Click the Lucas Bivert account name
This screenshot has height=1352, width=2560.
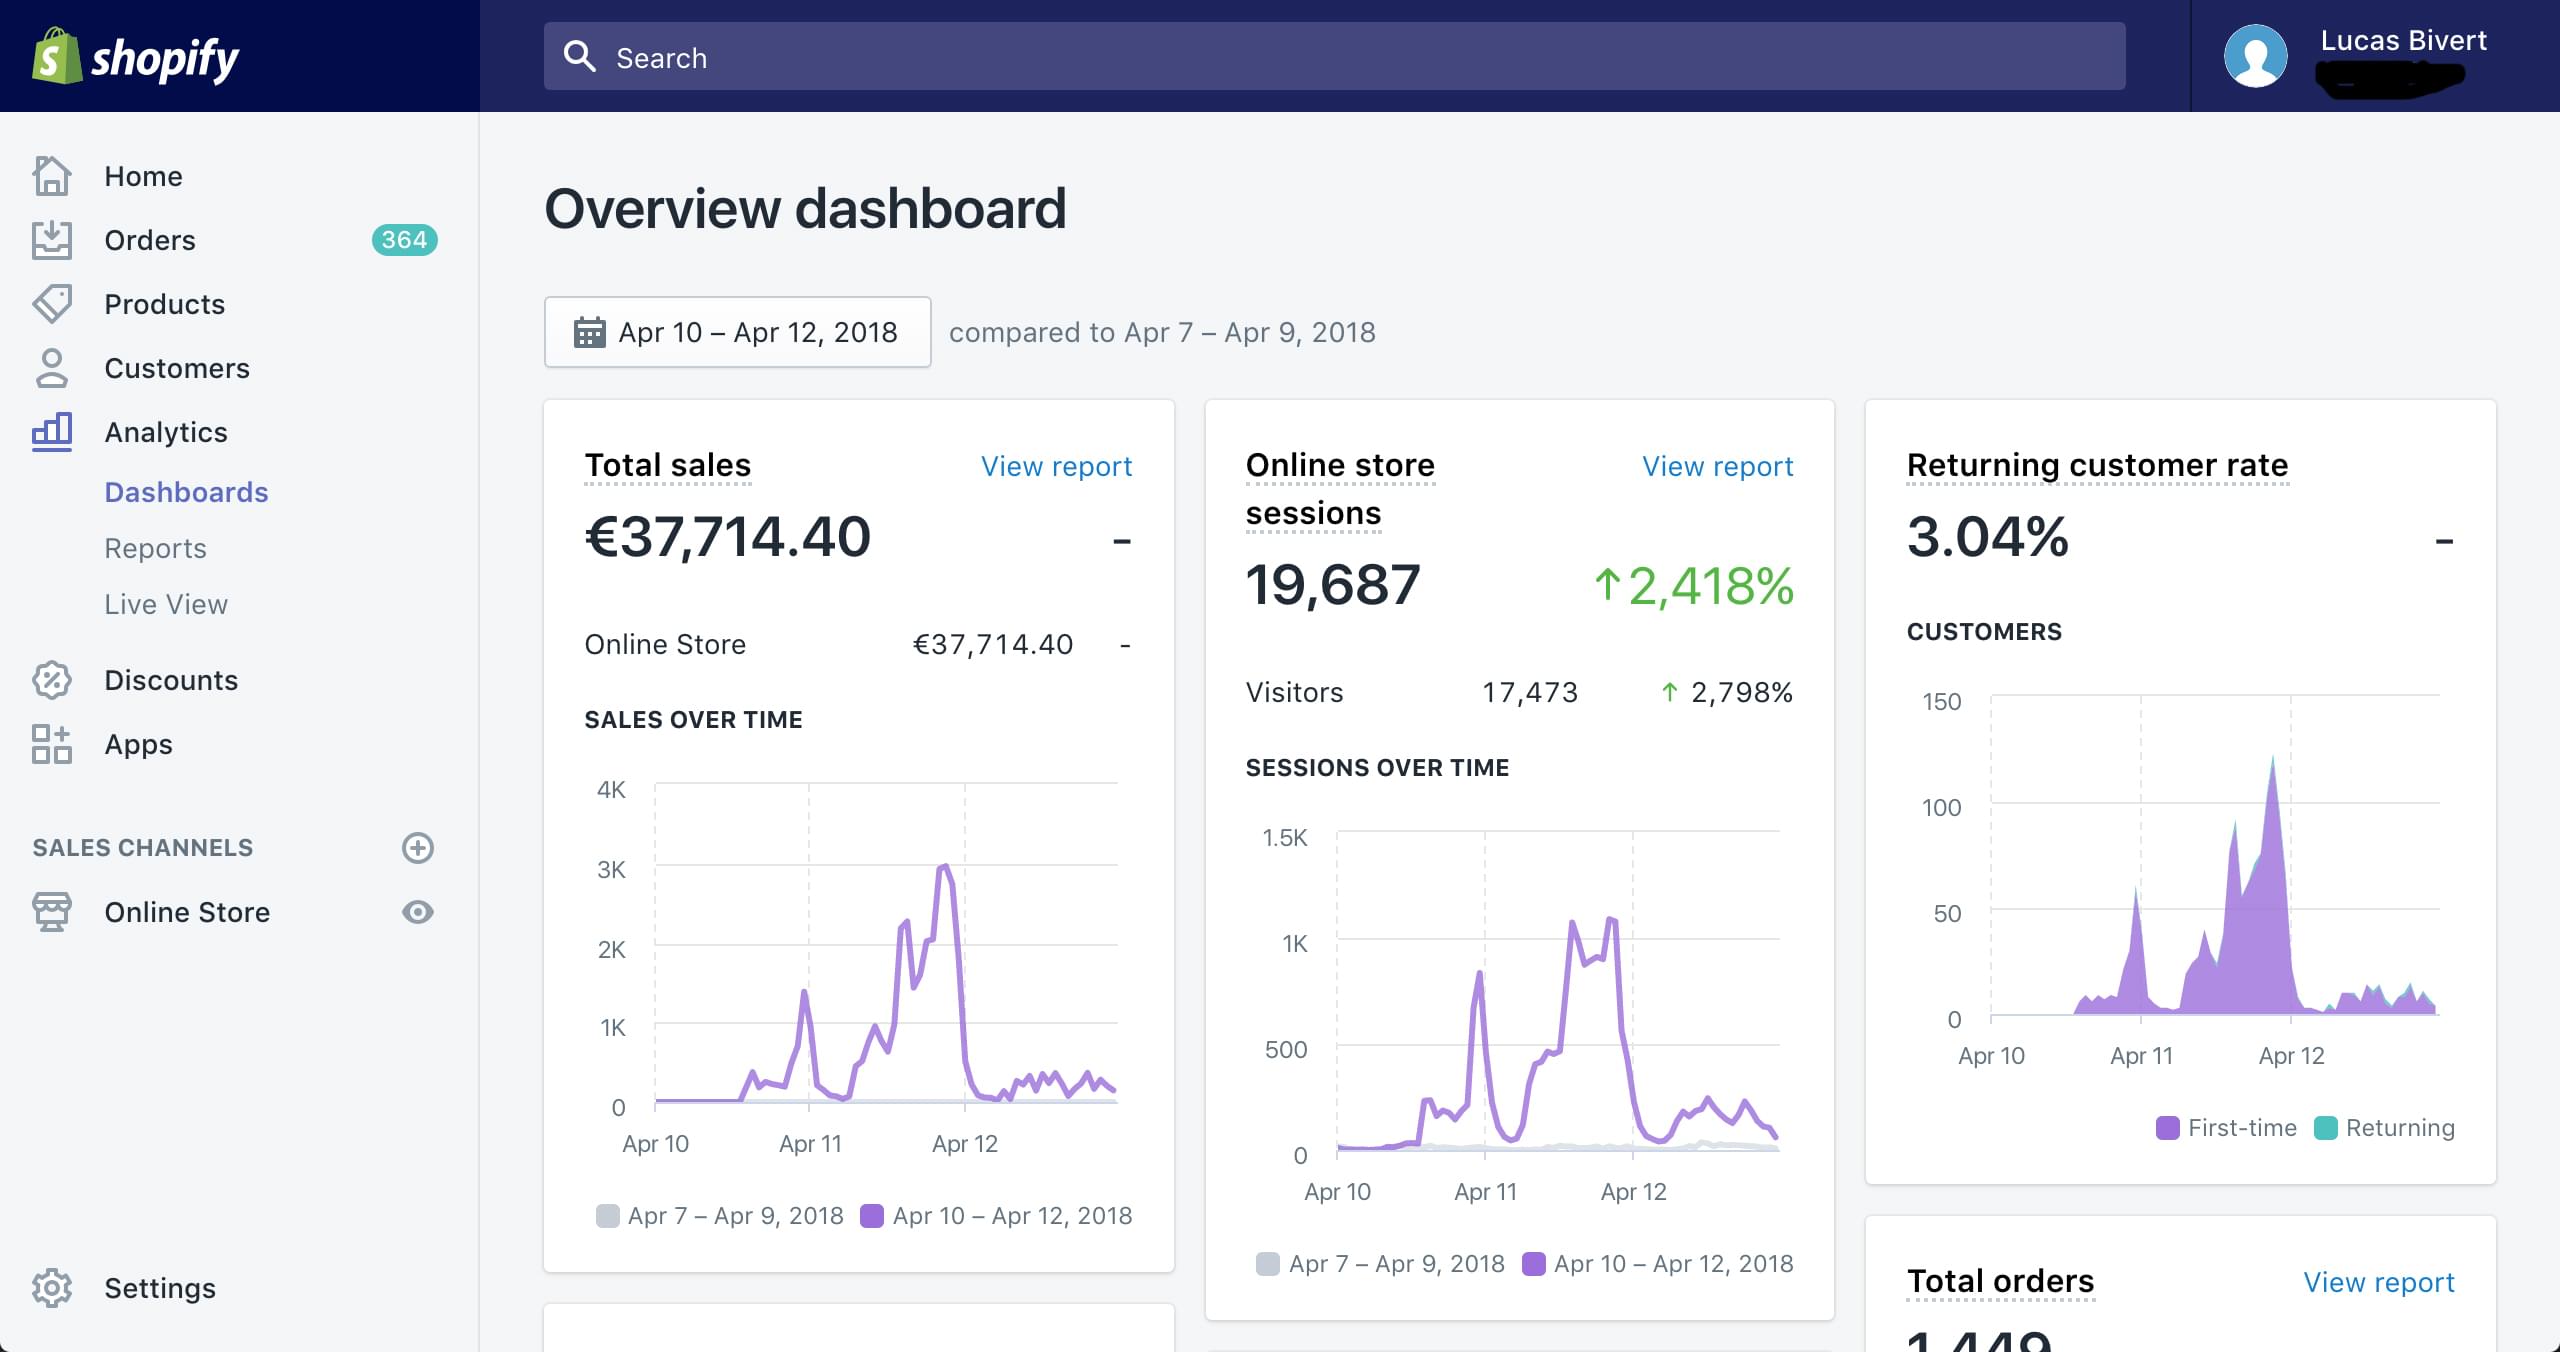2403,40
